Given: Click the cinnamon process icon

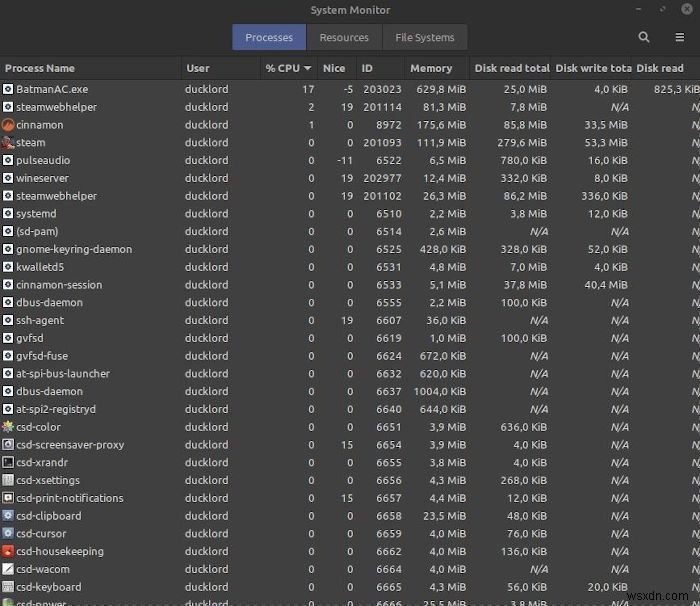Looking at the screenshot, I should click(x=8, y=125).
